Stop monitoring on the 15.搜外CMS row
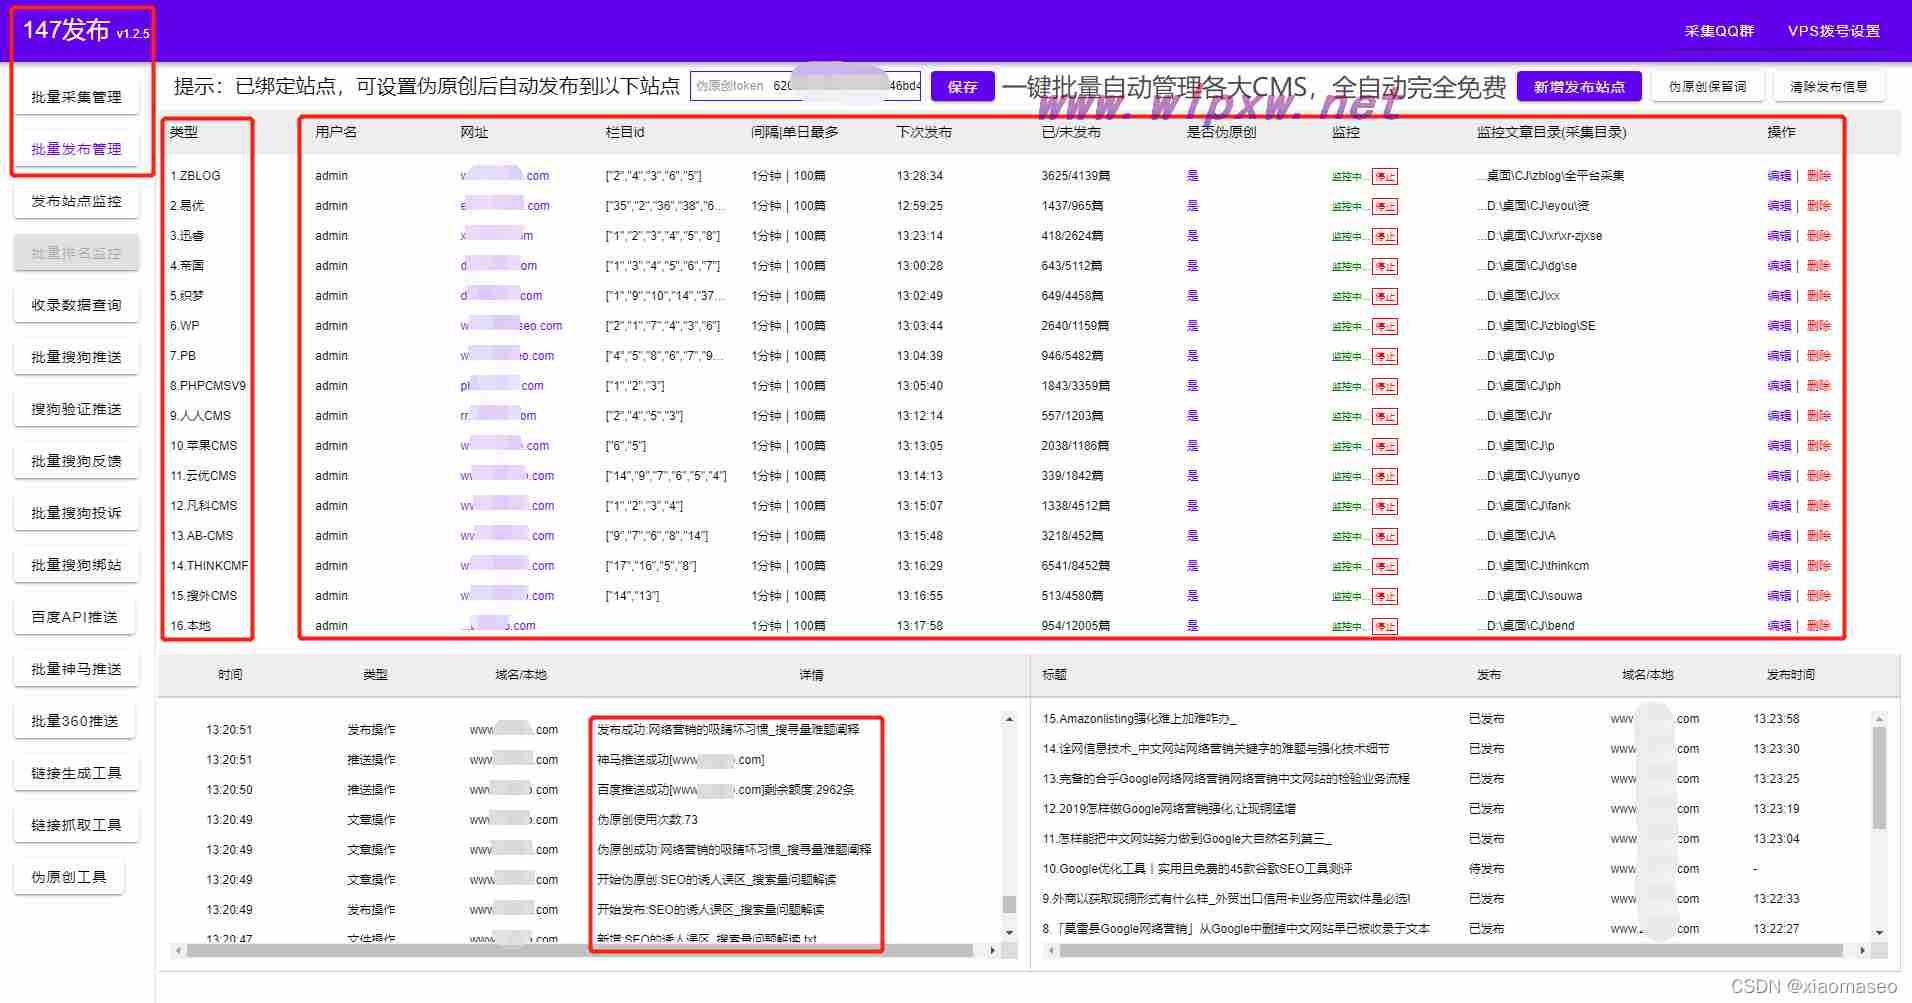Viewport: 1912px width, 1003px height. coord(1385,596)
